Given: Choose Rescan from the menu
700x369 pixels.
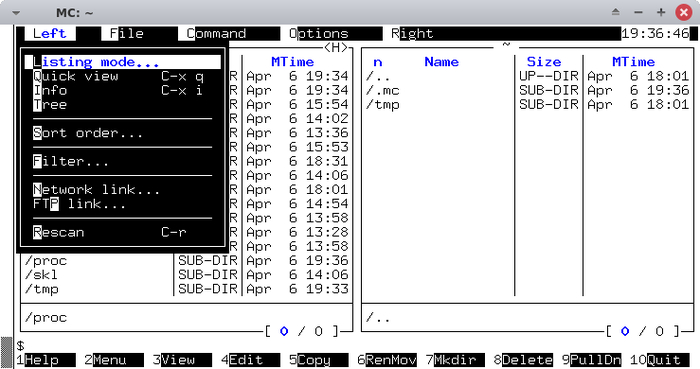Looking at the screenshot, I should coord(123,232).
